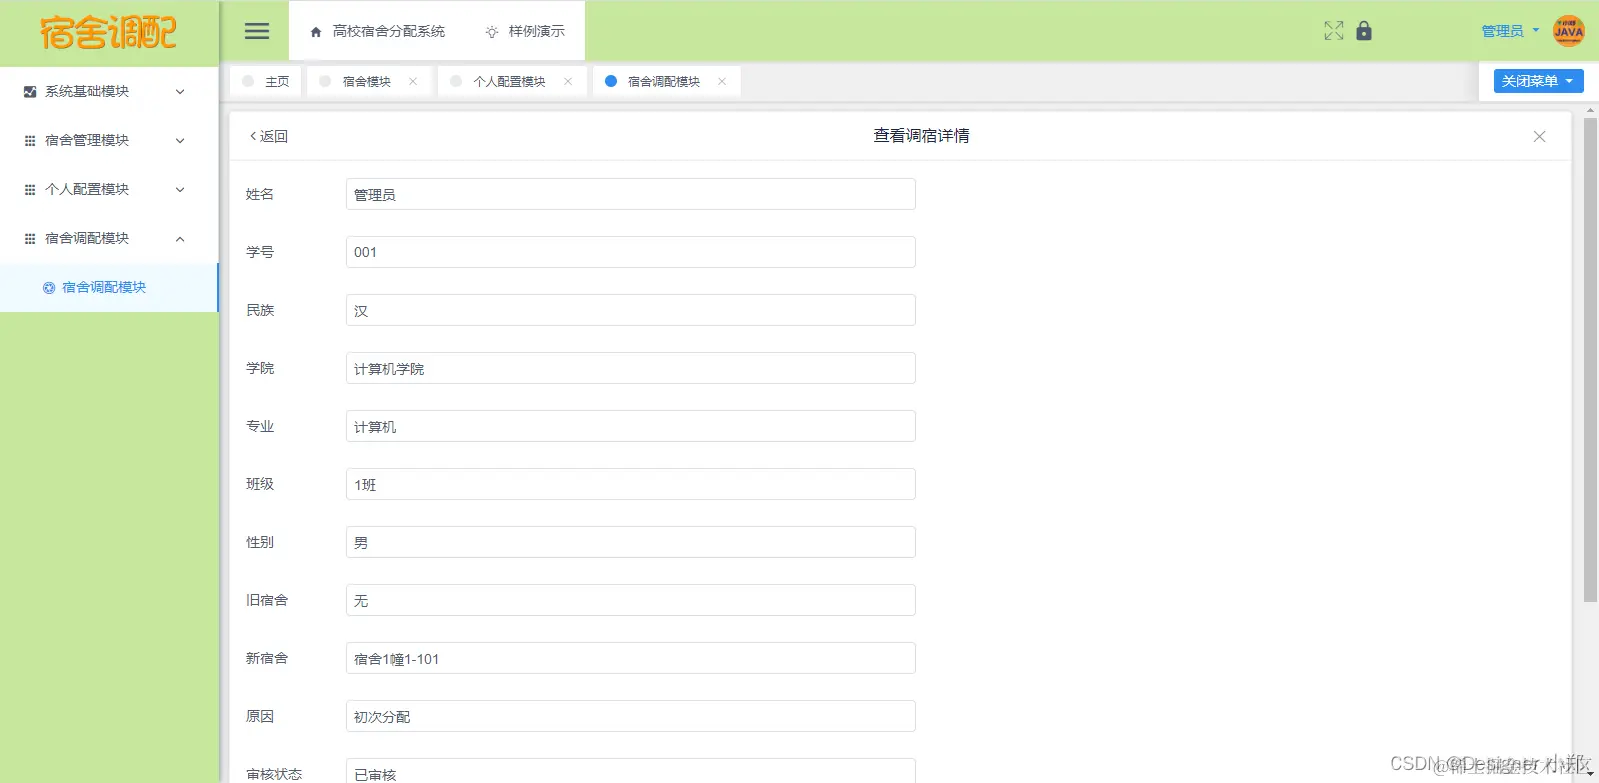This screenshot has height=783, width=1599.
Task: Click the 新宿舍 field showing 宿舍1幢1-101
Action: 630,658
